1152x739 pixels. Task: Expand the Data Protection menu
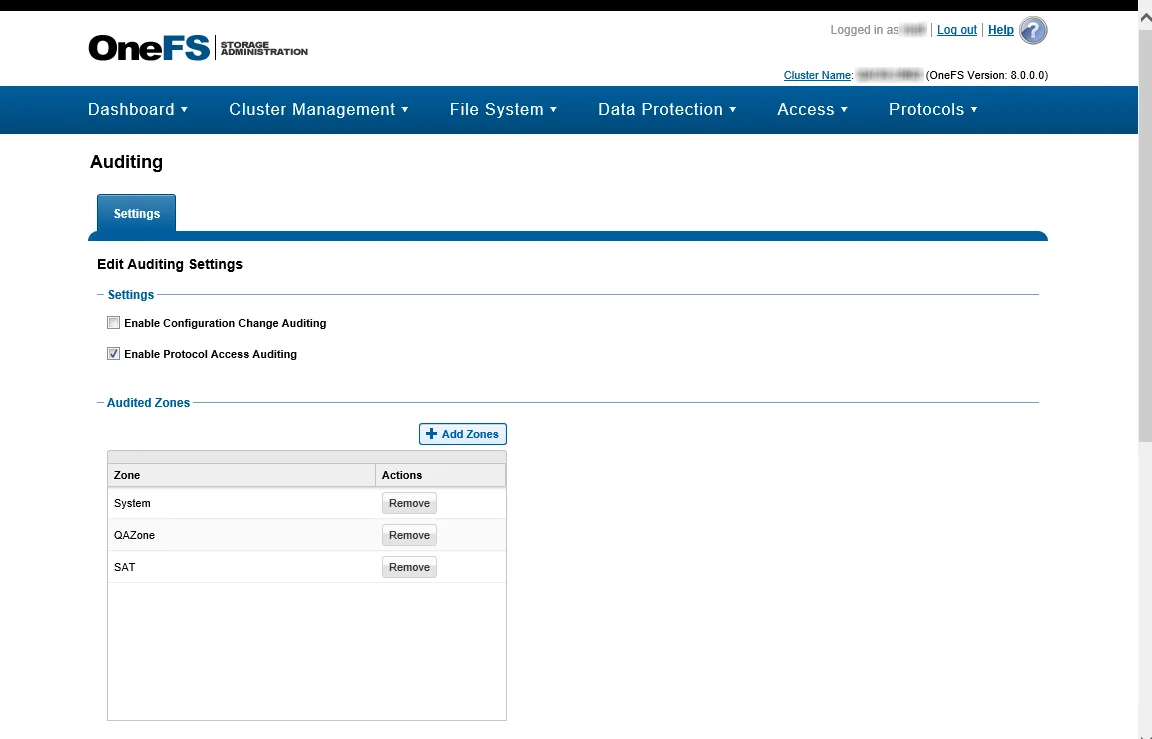pyautogui.click(x=667, y=109)
